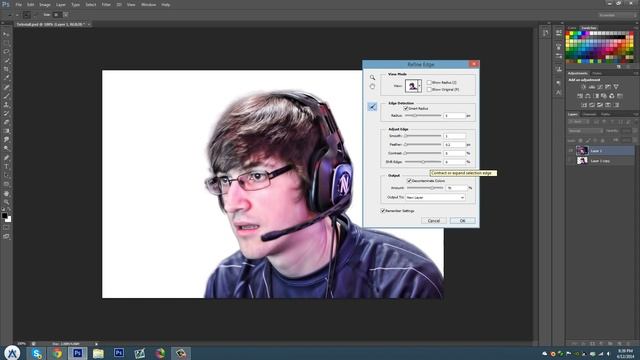The width and height of the screenshot is (640, 360).
Task: Click the Smooth value input field
Action: (x=454, y=136)
